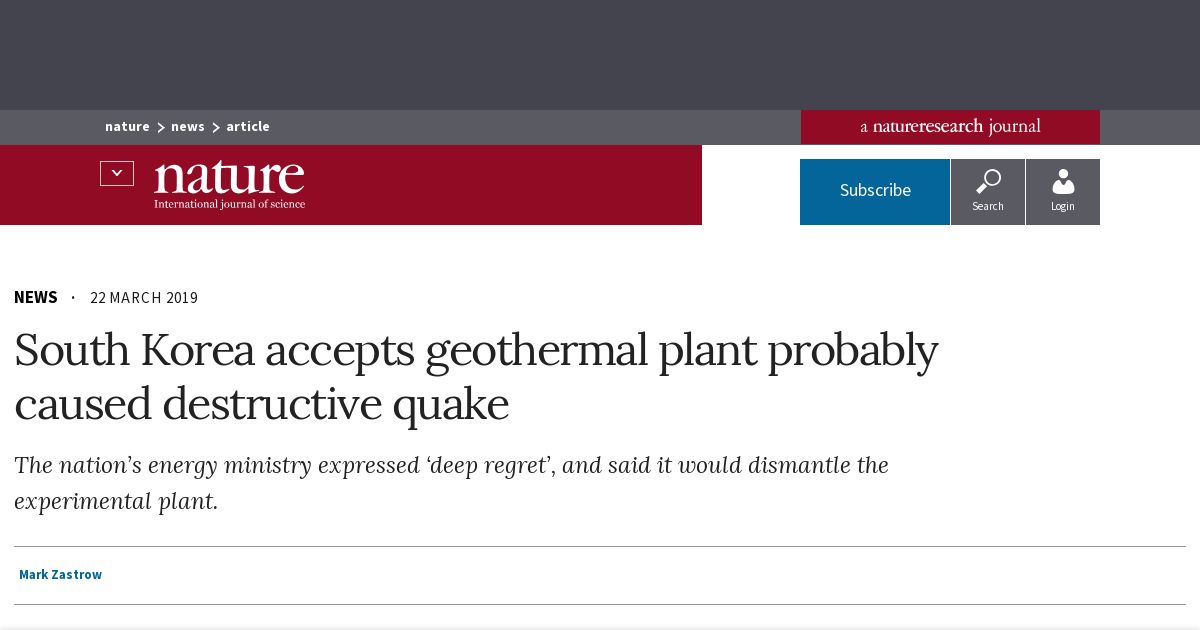1200x630 pixels.
Task: Click the dark gray banner area at top
Action: click(600, 55)
